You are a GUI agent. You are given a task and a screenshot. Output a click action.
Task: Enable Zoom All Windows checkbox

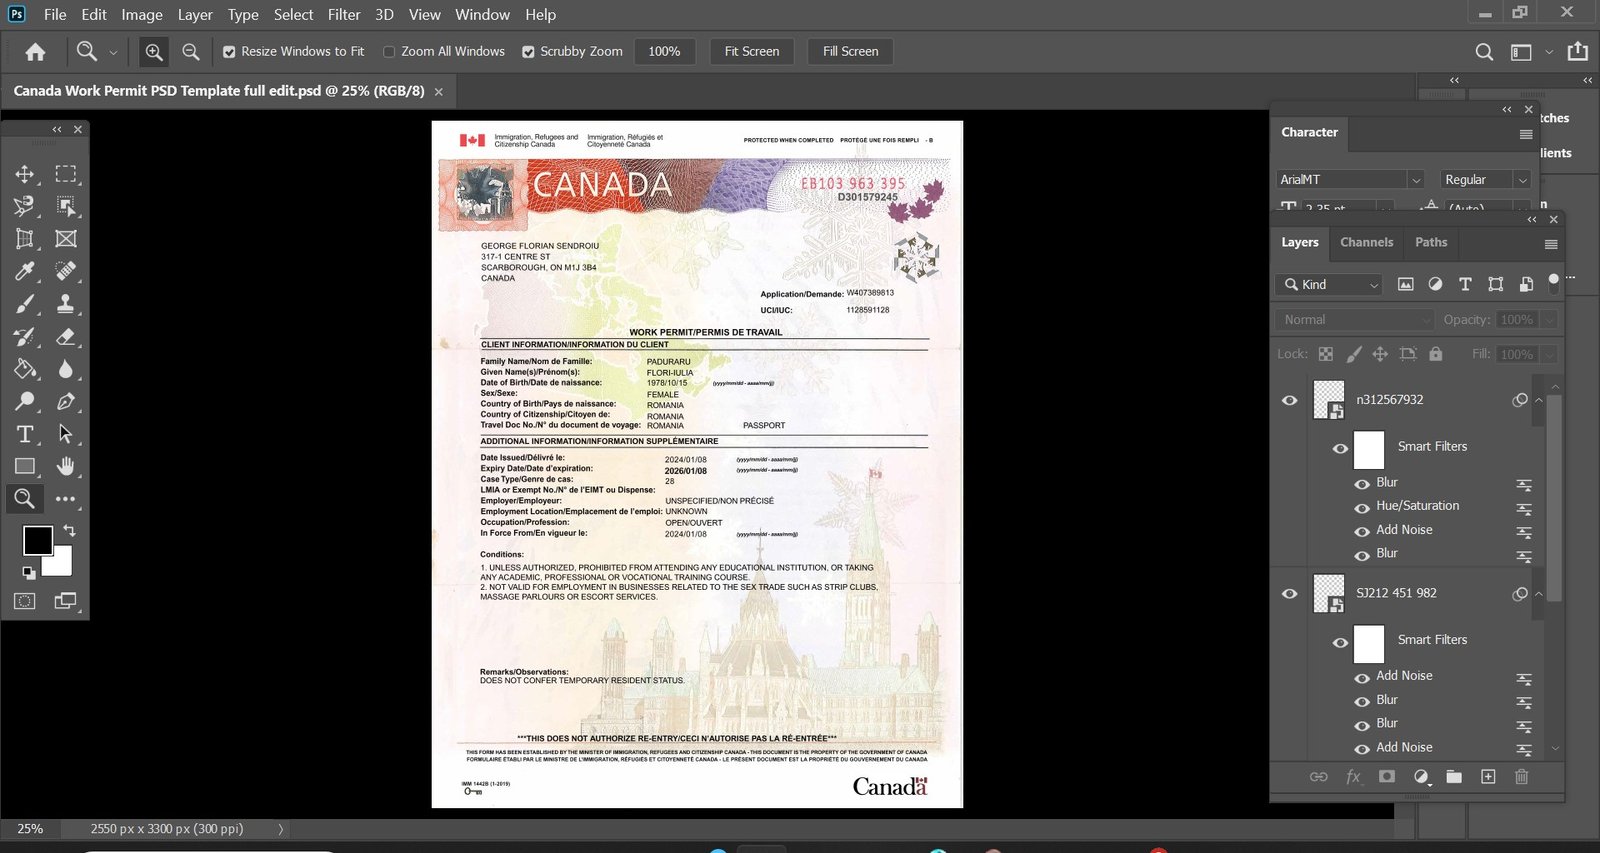click(x=390, y=52)
